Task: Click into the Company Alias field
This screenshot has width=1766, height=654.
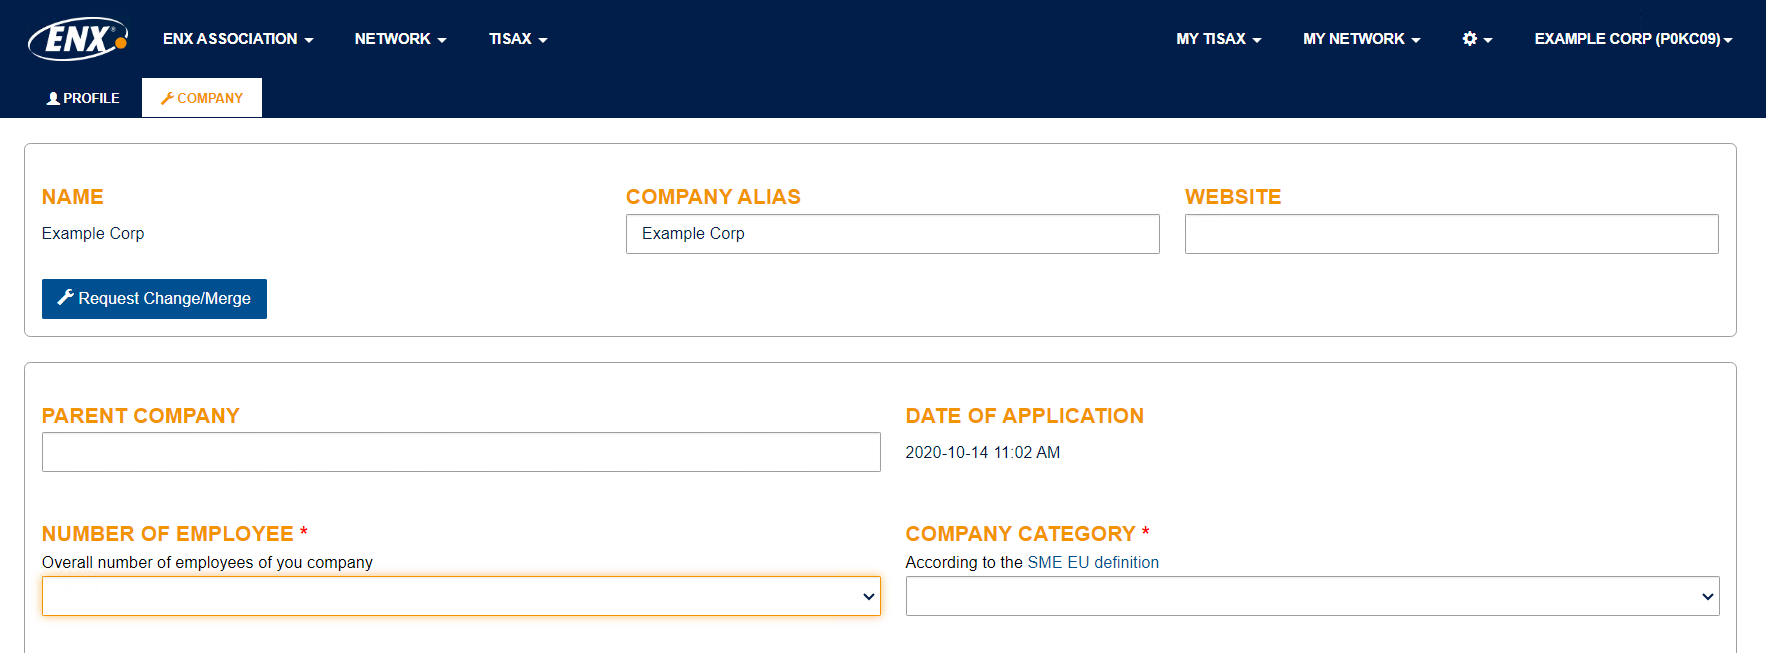Action: click(x=892, y=234)
